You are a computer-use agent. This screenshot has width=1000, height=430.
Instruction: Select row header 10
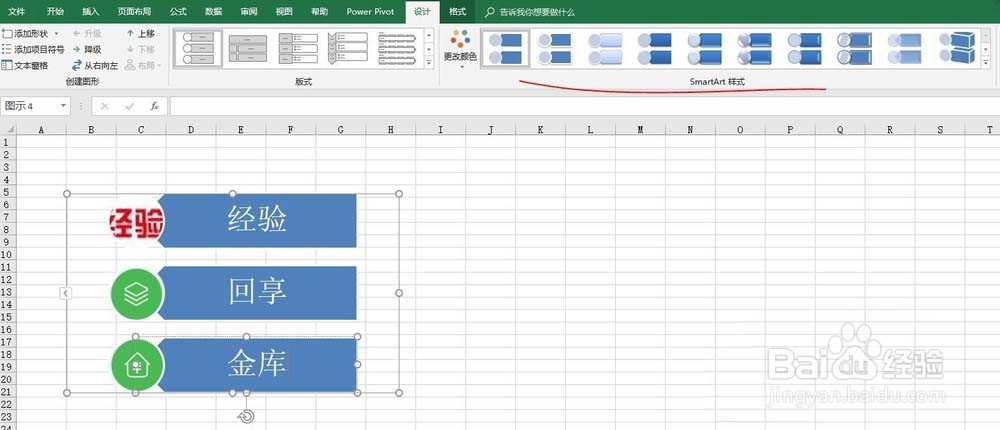(8, 254)
